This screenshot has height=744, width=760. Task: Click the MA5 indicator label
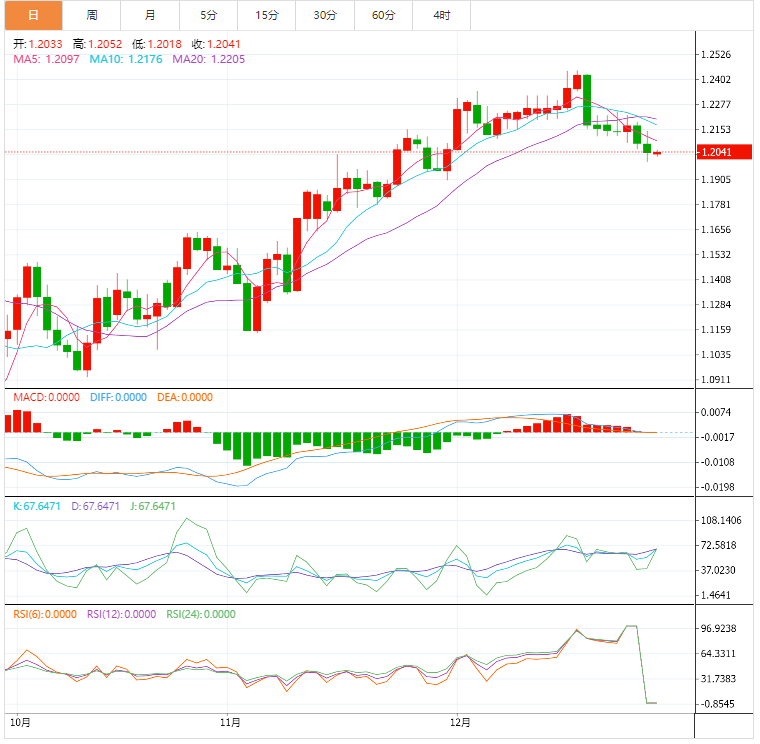[x=47, y=59]
